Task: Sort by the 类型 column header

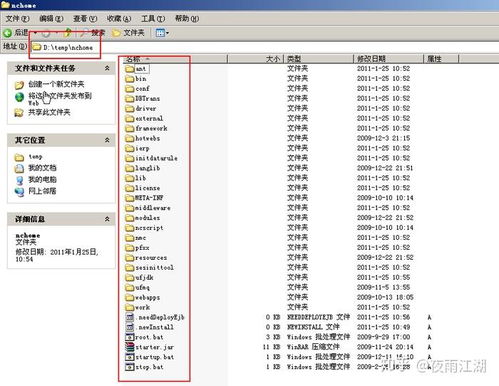Action: [x=318, y=59]
